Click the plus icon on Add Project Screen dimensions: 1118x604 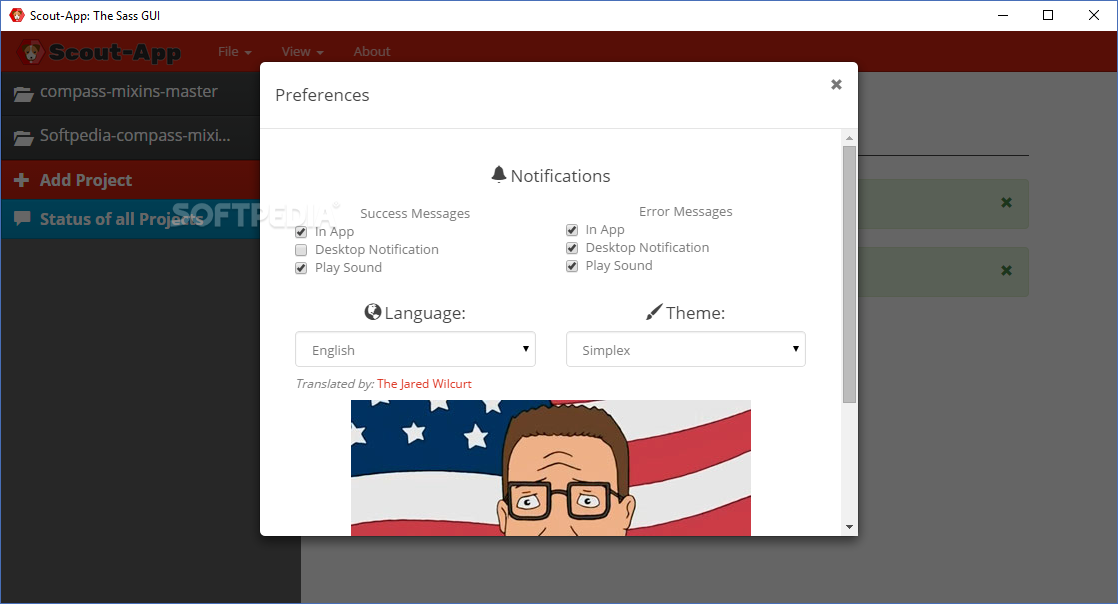[21, 180]
